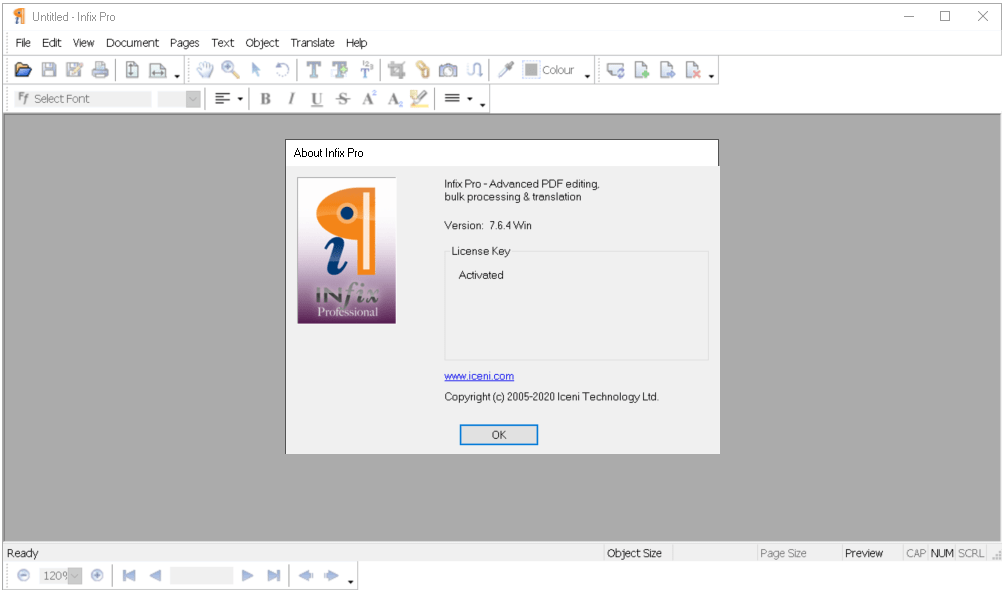Open the View menu
This screenshot has height=591, width=1004.
(83, 43)
